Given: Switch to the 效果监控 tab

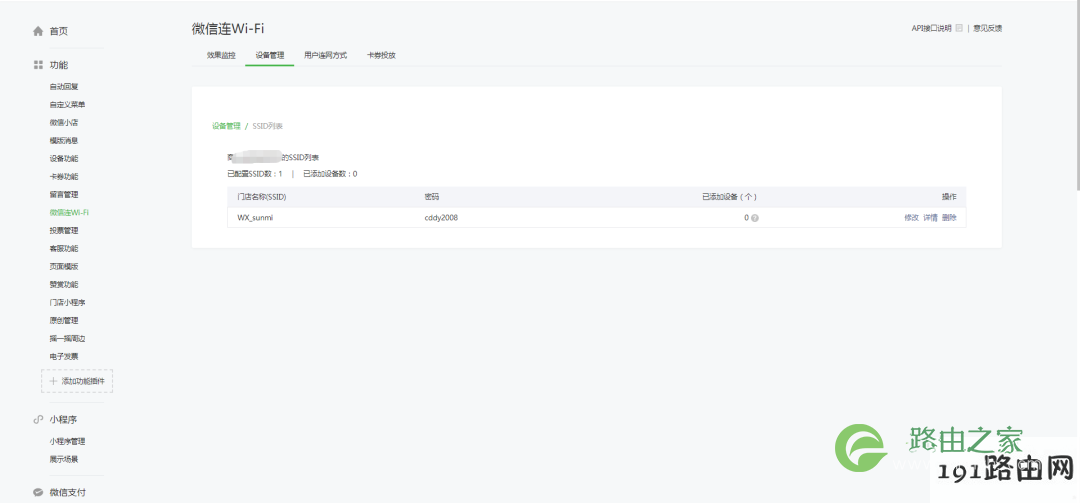Looking at the screenshot, I should (x=221, y=55).
